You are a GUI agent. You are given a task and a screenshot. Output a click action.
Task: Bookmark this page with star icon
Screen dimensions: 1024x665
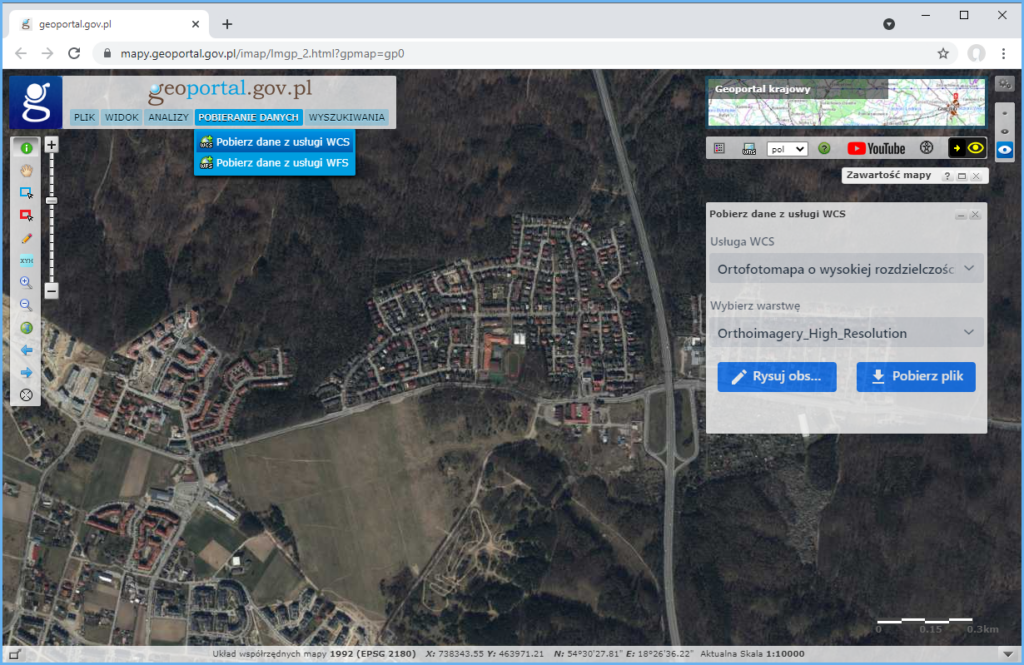pos(942,54)
